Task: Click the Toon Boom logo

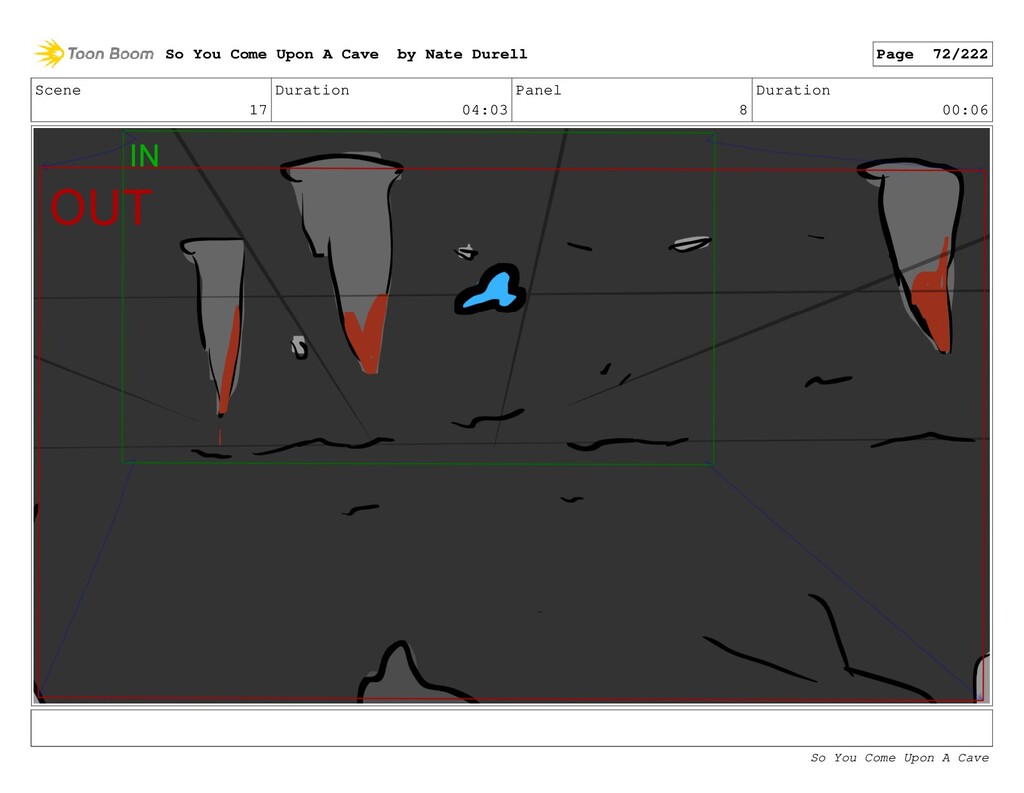Action: pos(94,54)
